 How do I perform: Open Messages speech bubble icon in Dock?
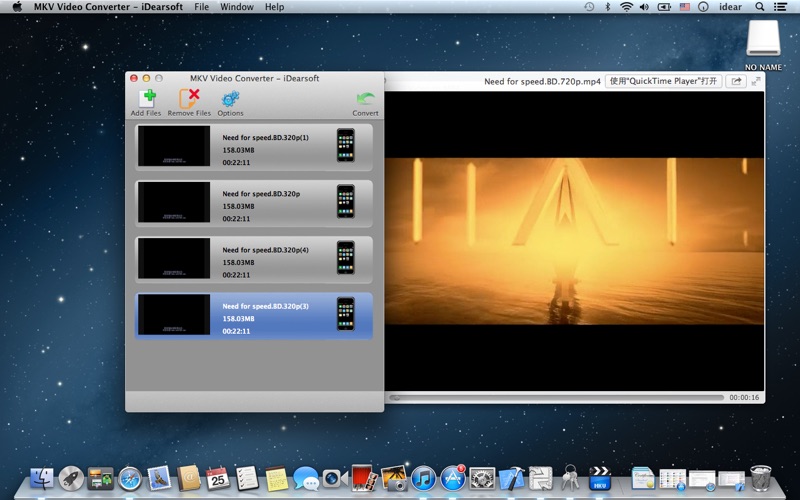pos(306,479)
